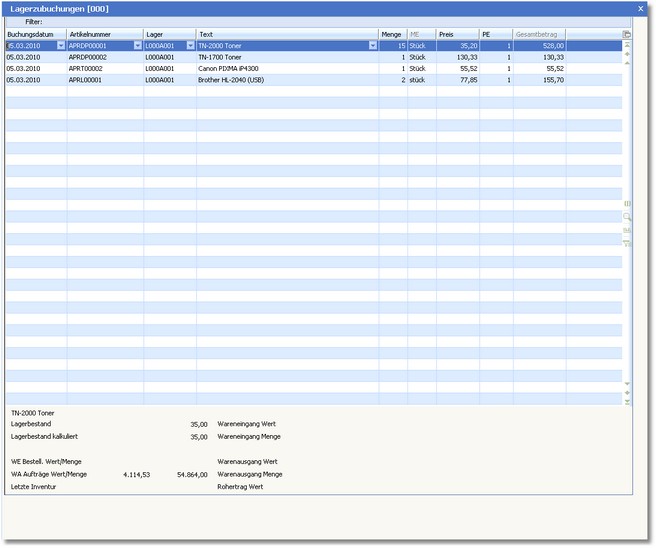Sort by the Artikelnummer column header
Image resolution: width=656 pixels, height=548 pixels.
(x=104, y=34)
